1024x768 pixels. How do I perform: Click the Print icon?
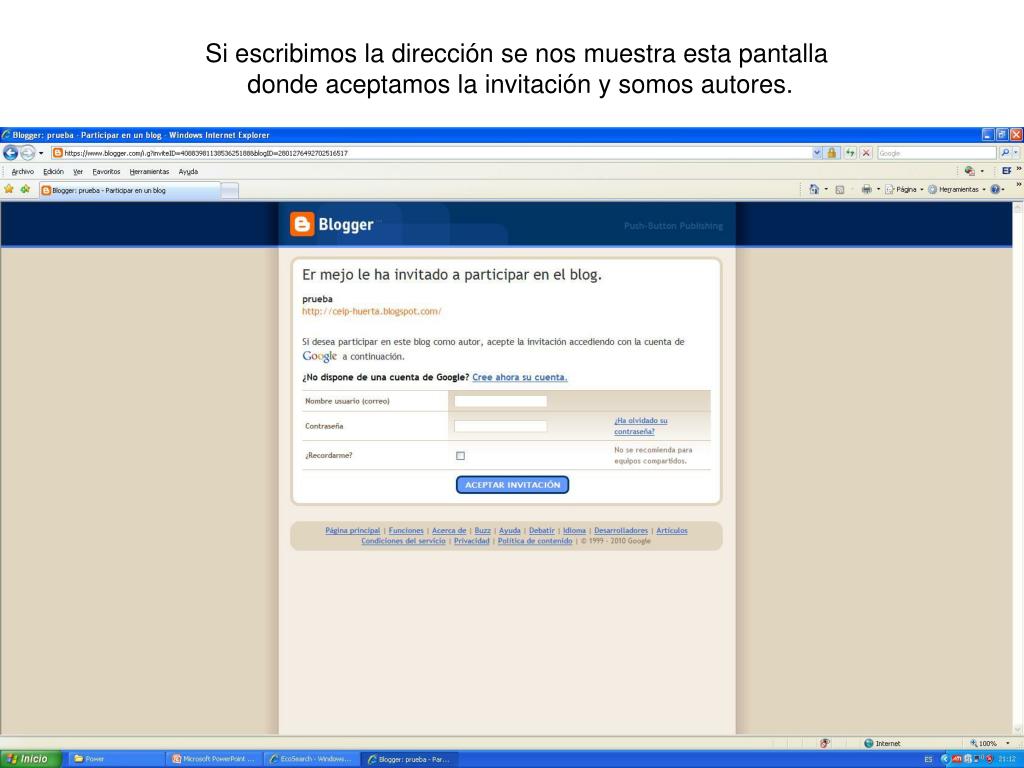click(x=867, y=189)
